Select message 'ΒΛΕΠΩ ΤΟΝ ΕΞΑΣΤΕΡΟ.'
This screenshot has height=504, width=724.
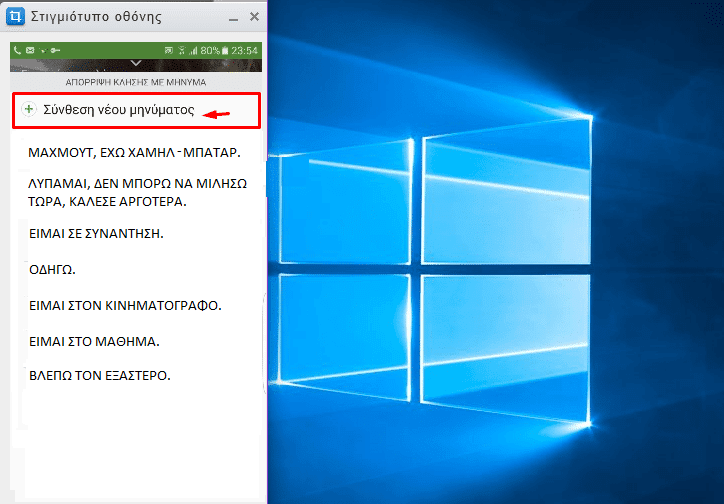pos(100,375)
